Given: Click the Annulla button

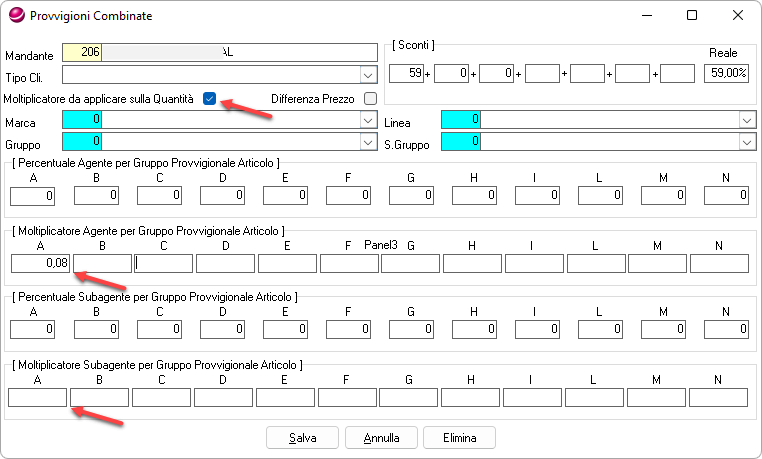Looking at the screenshot, I should click(381, 438).
